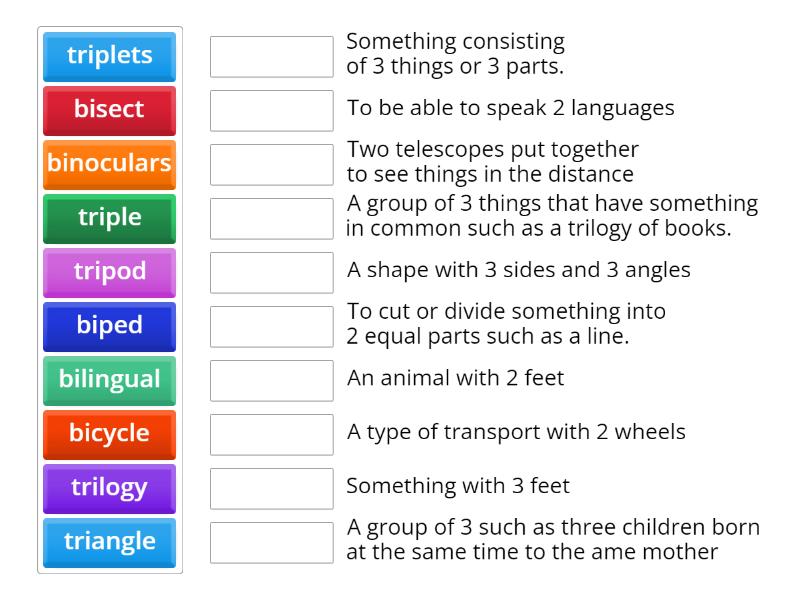The image size is (800, 600).
Task: Click drop box for '2 equal parts' definition
Action: coord(272,327)
